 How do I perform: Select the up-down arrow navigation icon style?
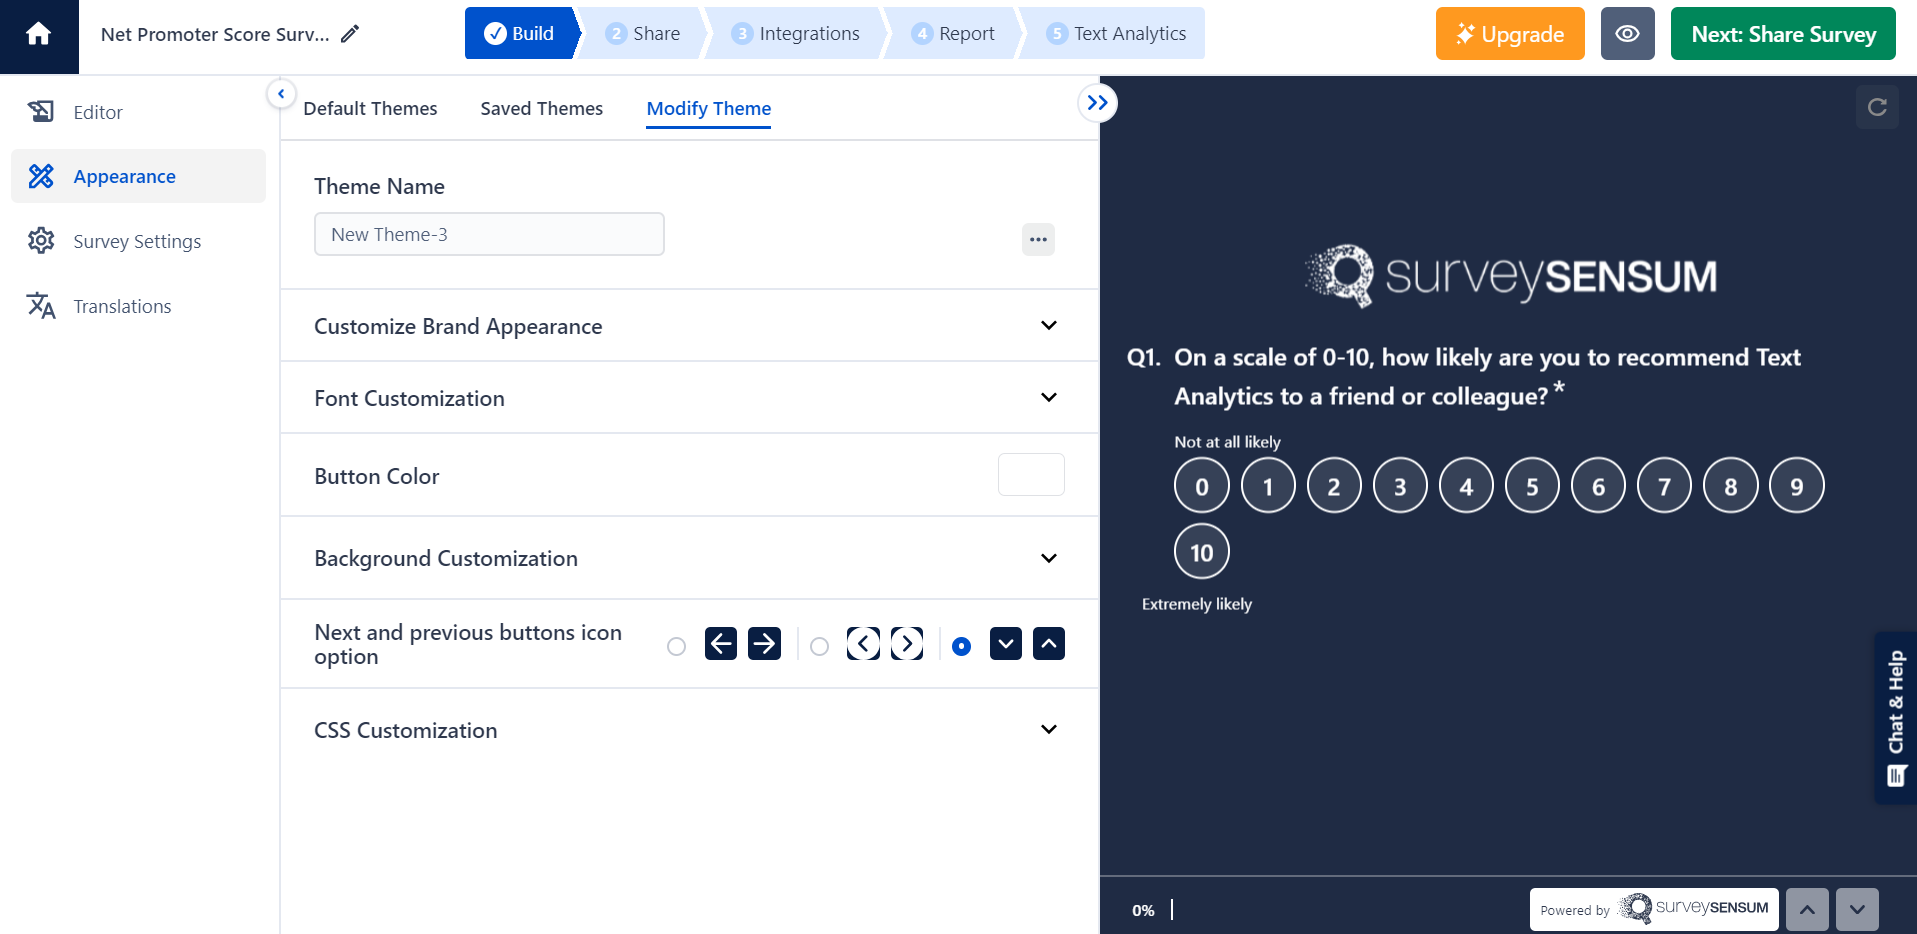point(961,646)
